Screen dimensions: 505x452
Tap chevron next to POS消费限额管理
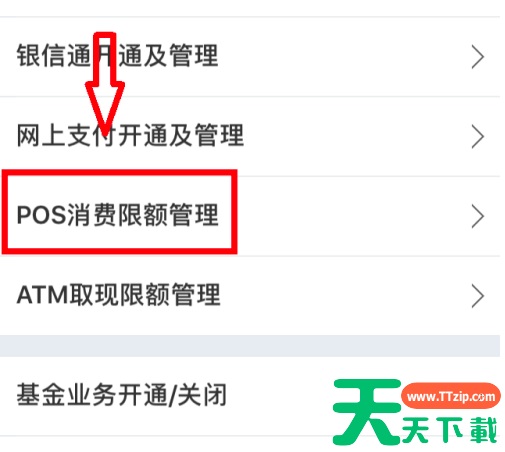pos(478,216)
